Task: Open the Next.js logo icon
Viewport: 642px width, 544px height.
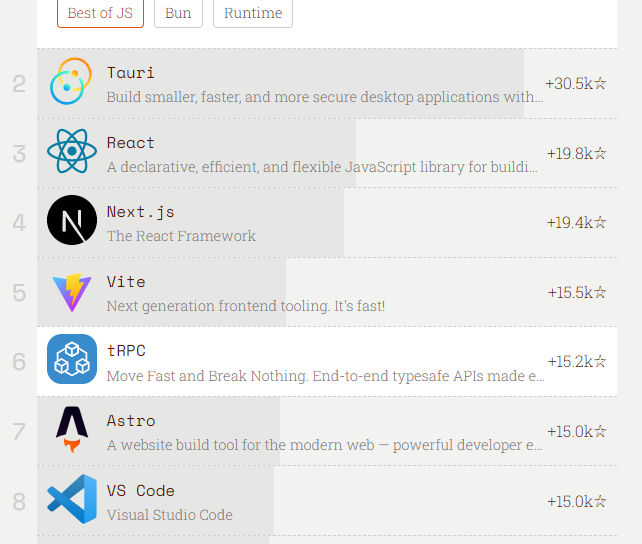Action: point(71,221)
